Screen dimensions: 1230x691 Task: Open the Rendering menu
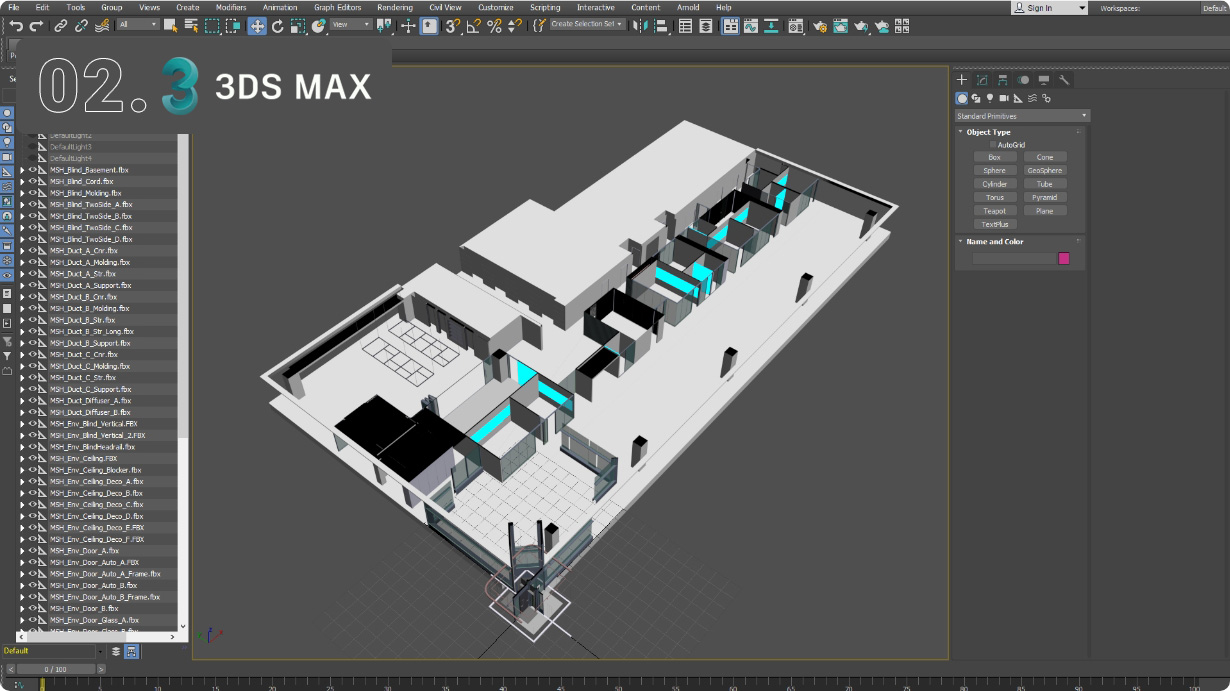395,7
